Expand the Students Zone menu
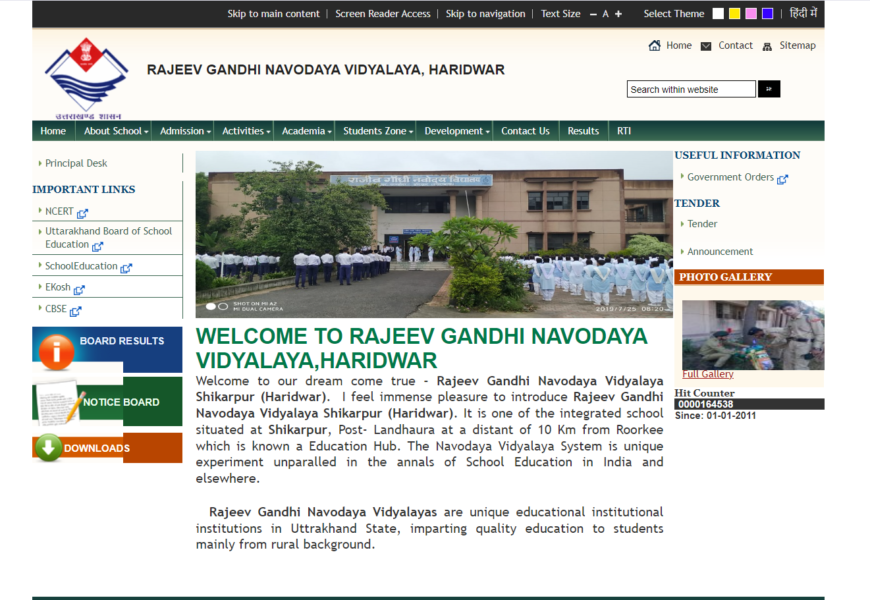This screenshot has width=870, height=600. click(378, 131)
